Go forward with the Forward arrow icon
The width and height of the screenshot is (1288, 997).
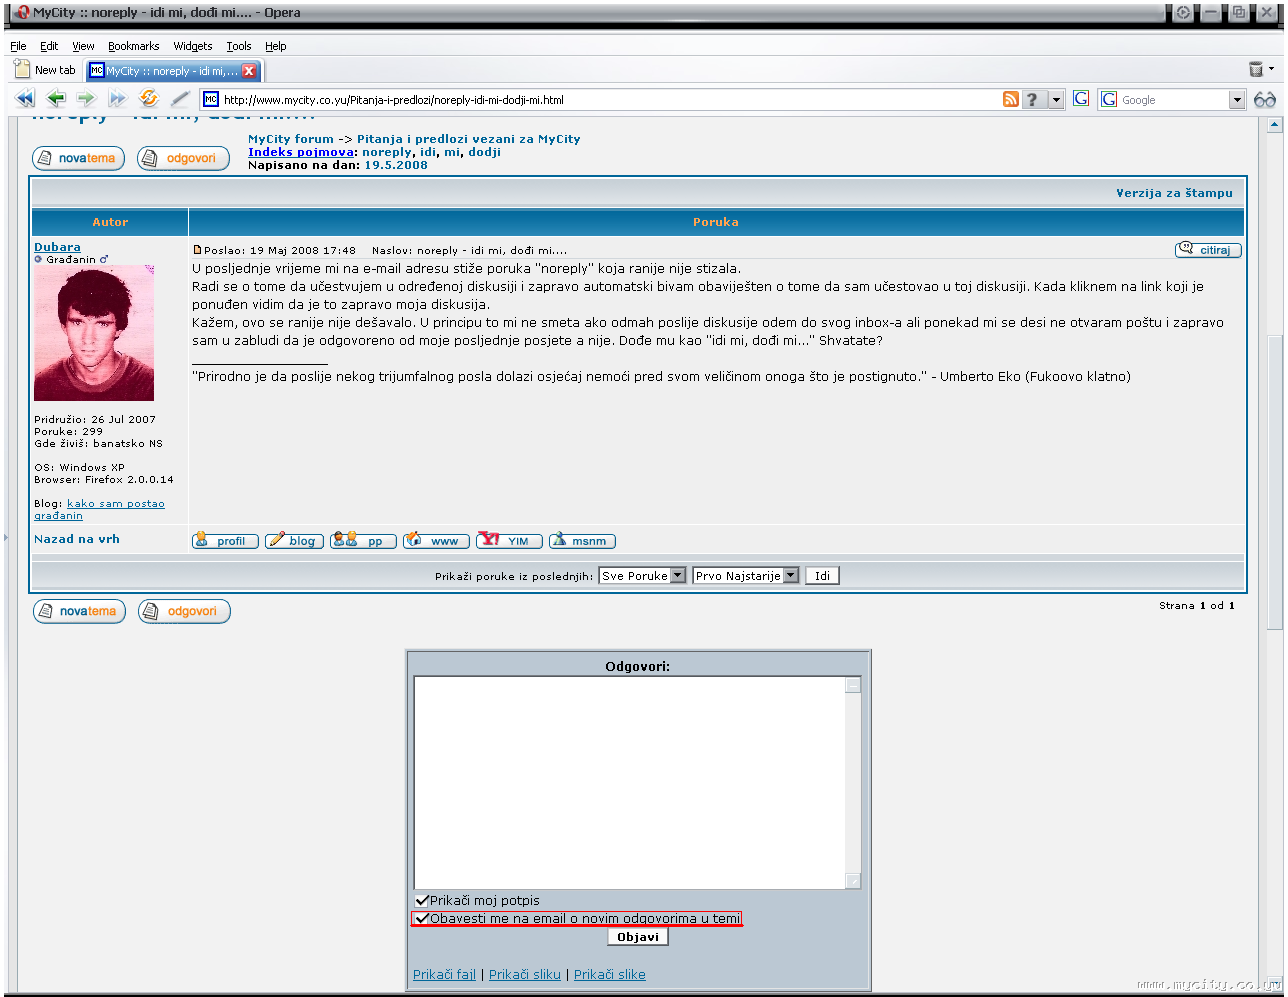pyautogui.click(x=87, y=98)
